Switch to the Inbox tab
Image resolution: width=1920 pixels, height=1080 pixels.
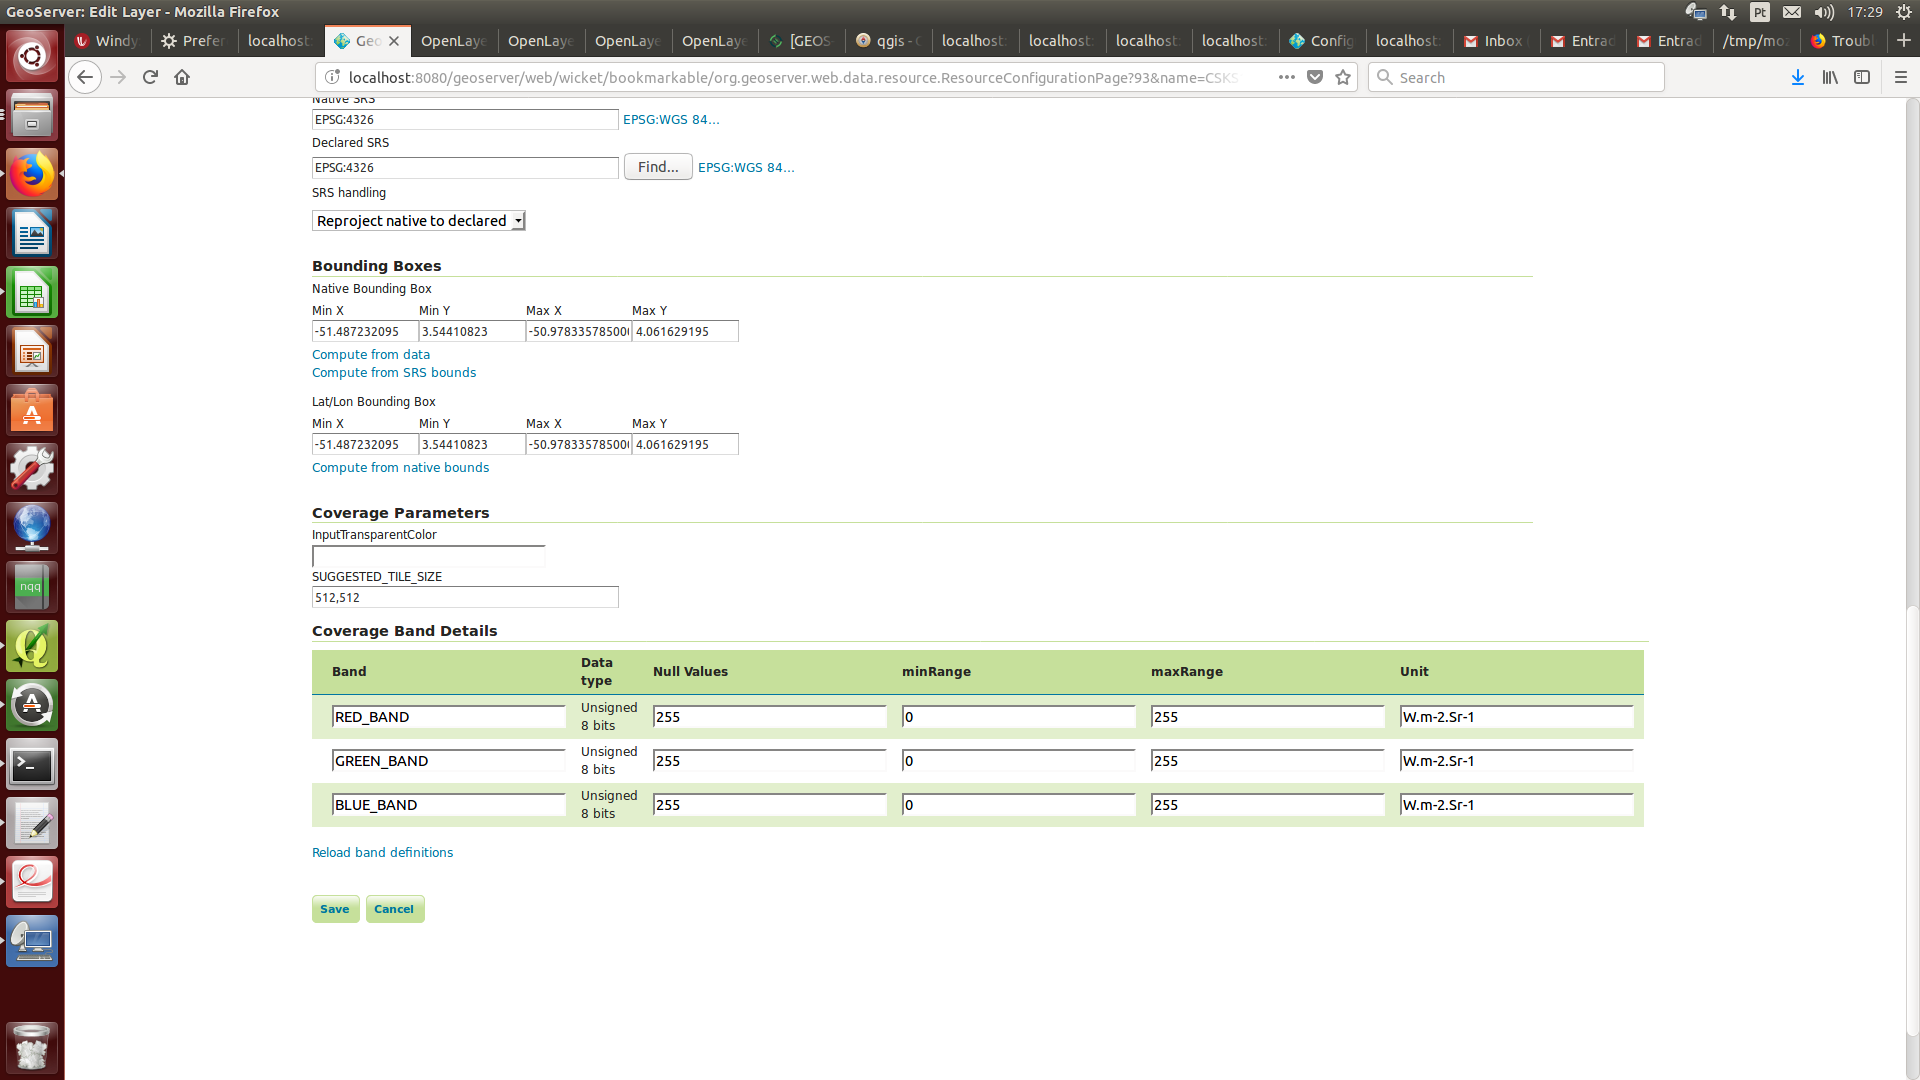(x=1496, y=41)
